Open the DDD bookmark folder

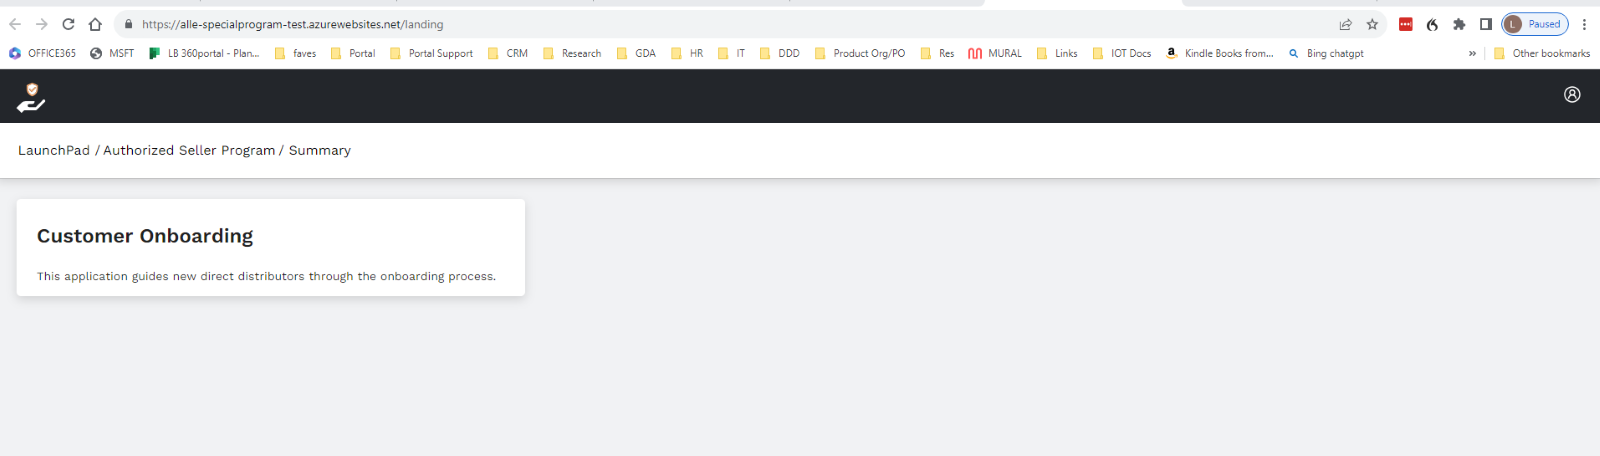point(779,53)
